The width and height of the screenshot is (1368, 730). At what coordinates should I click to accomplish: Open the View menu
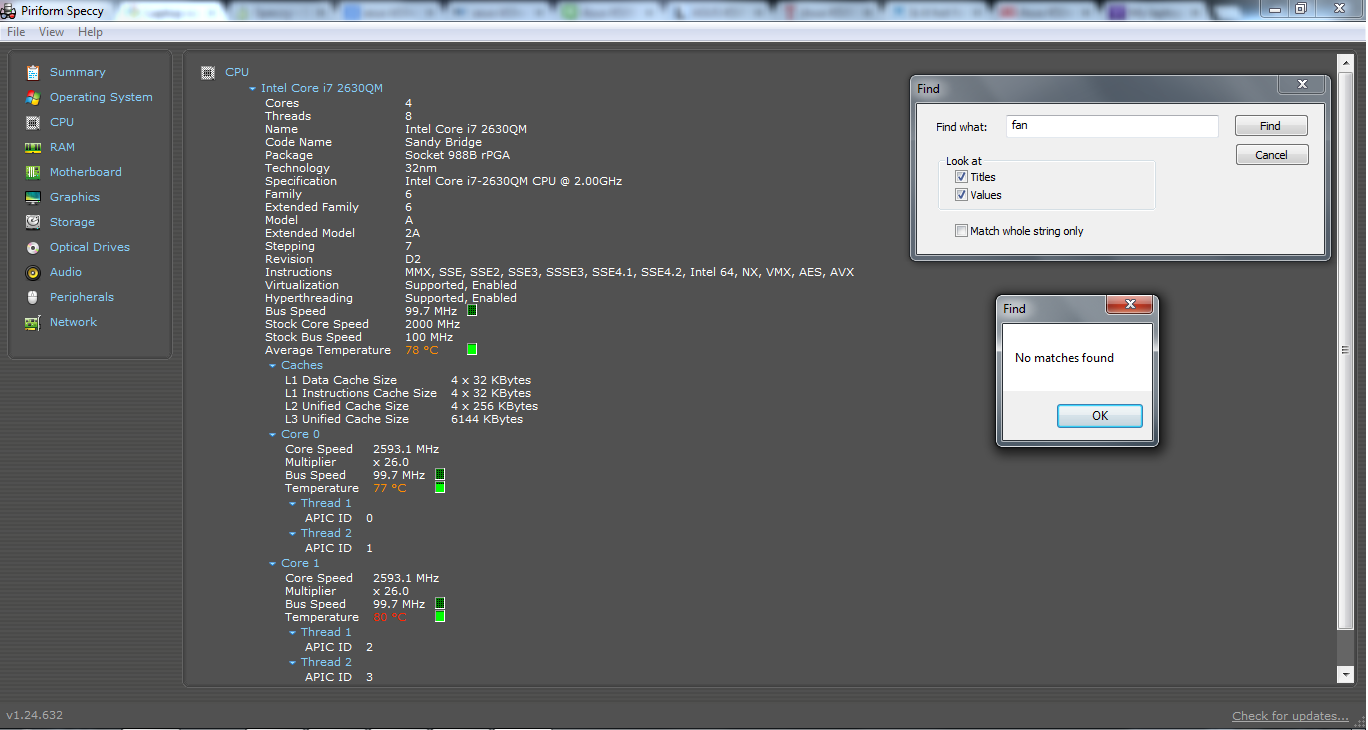pos(51,32)
